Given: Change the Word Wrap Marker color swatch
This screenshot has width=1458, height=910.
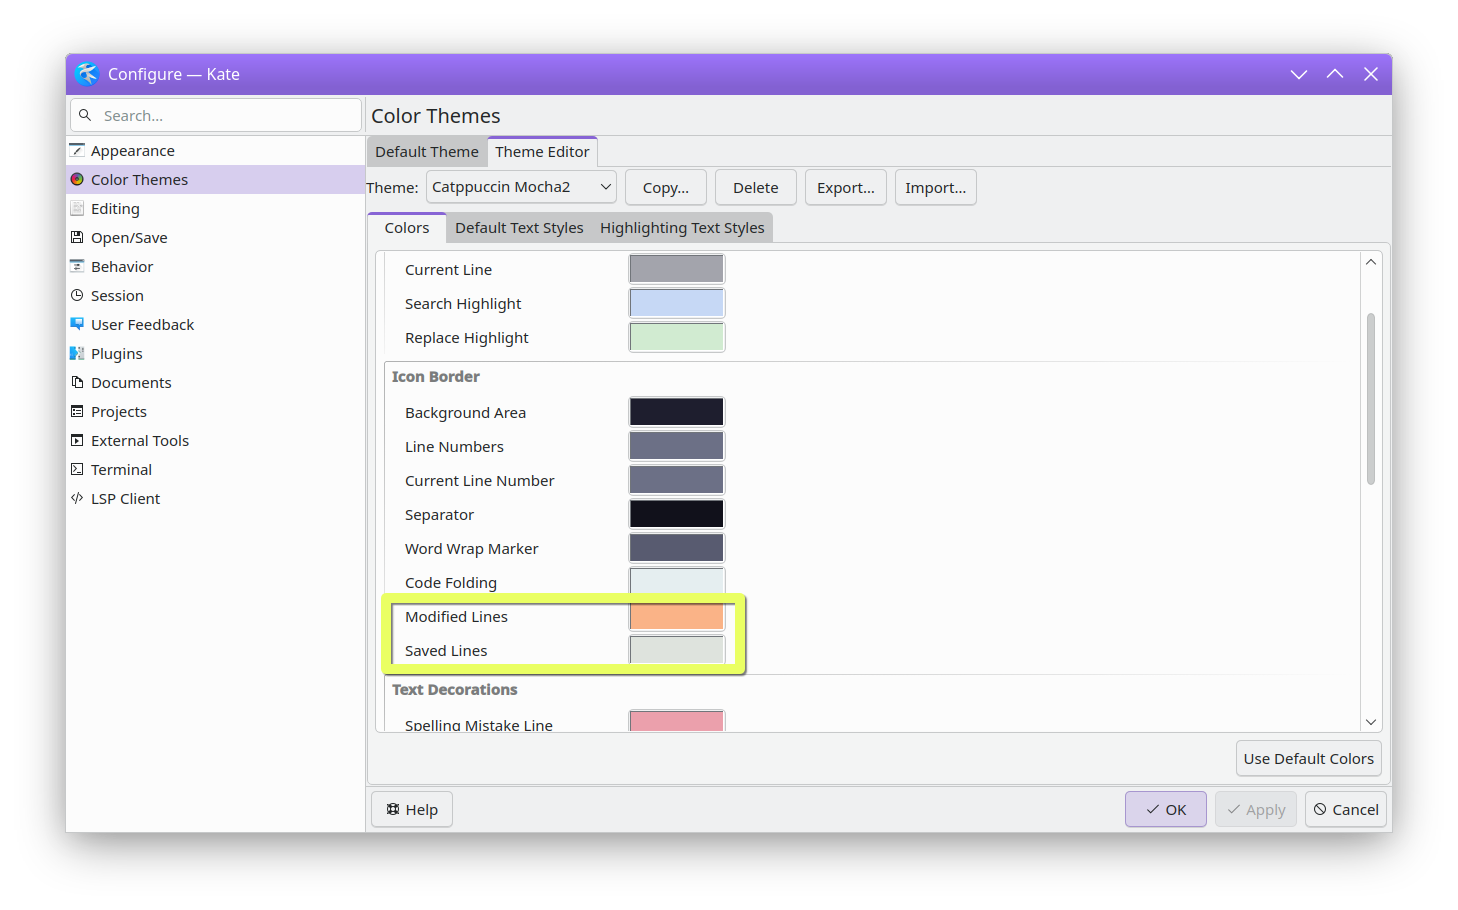Looking at the screenshot, I should [x=677, y=548].
